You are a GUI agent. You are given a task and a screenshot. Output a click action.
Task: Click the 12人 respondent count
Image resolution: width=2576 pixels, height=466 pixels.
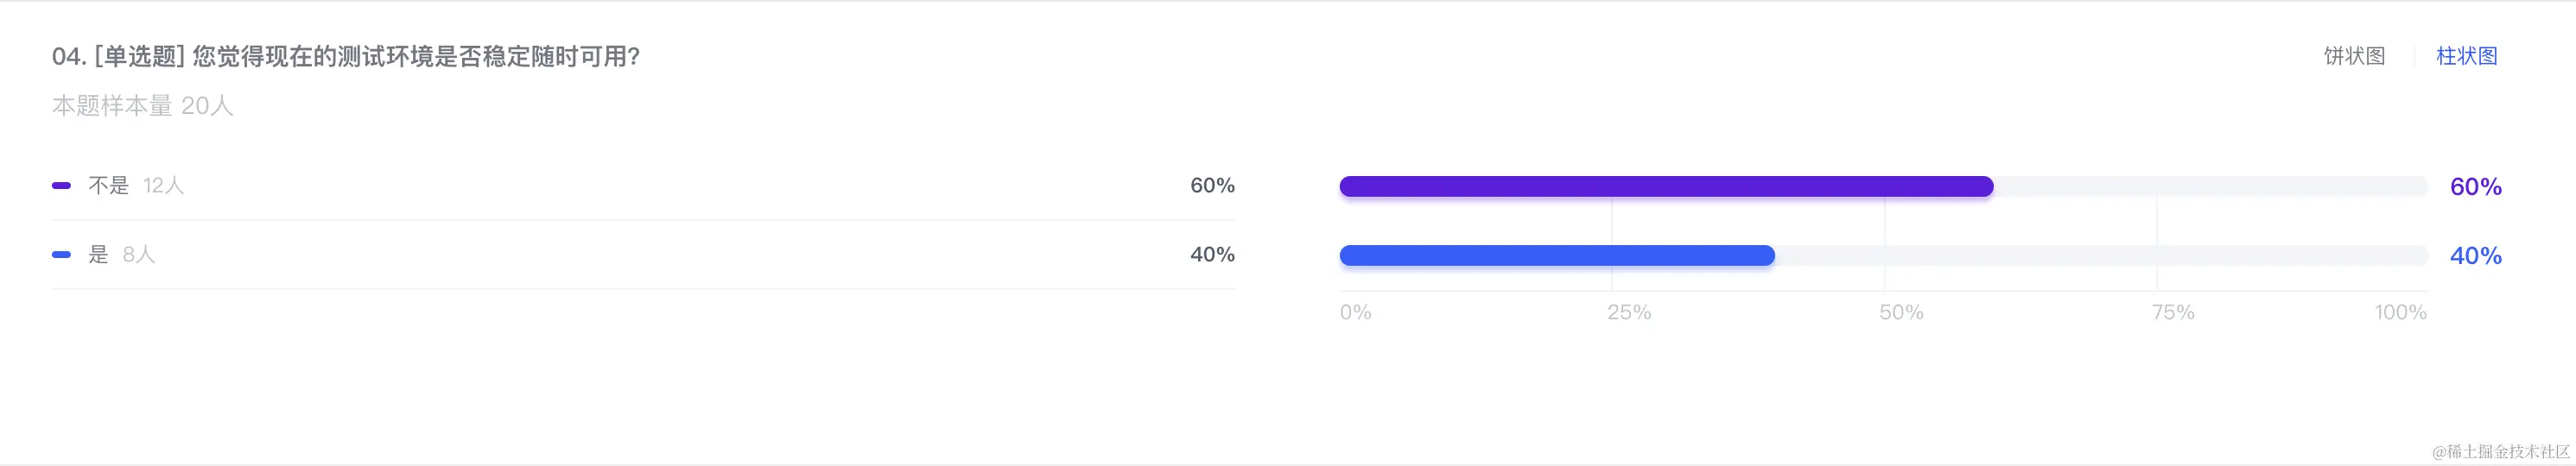pos(163,186)
